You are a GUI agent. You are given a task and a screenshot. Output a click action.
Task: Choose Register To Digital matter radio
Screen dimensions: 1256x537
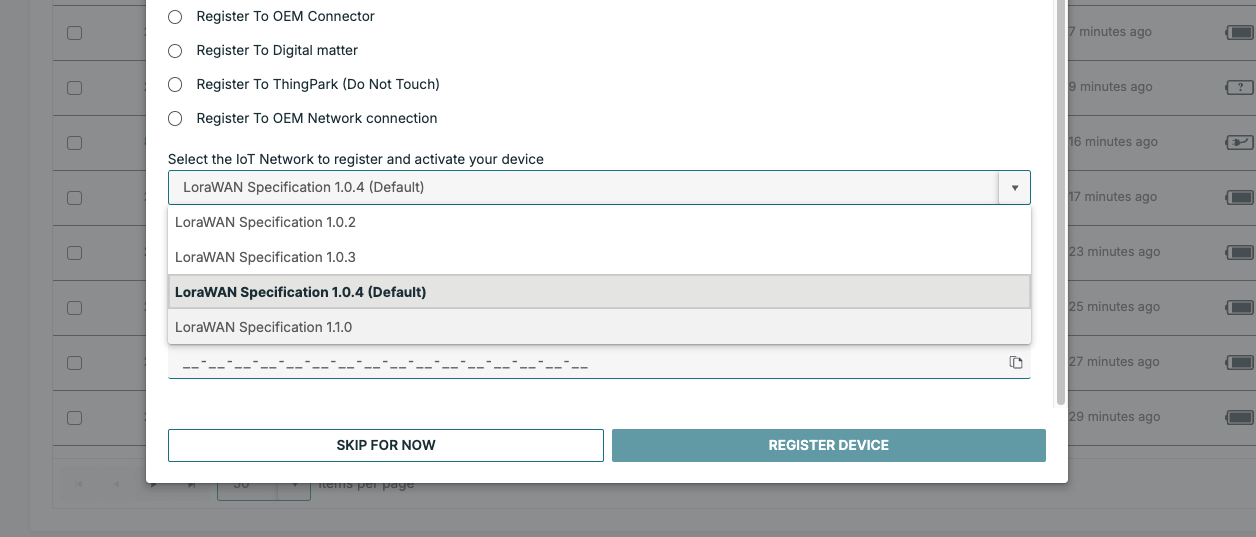click(x=175, y=51)
